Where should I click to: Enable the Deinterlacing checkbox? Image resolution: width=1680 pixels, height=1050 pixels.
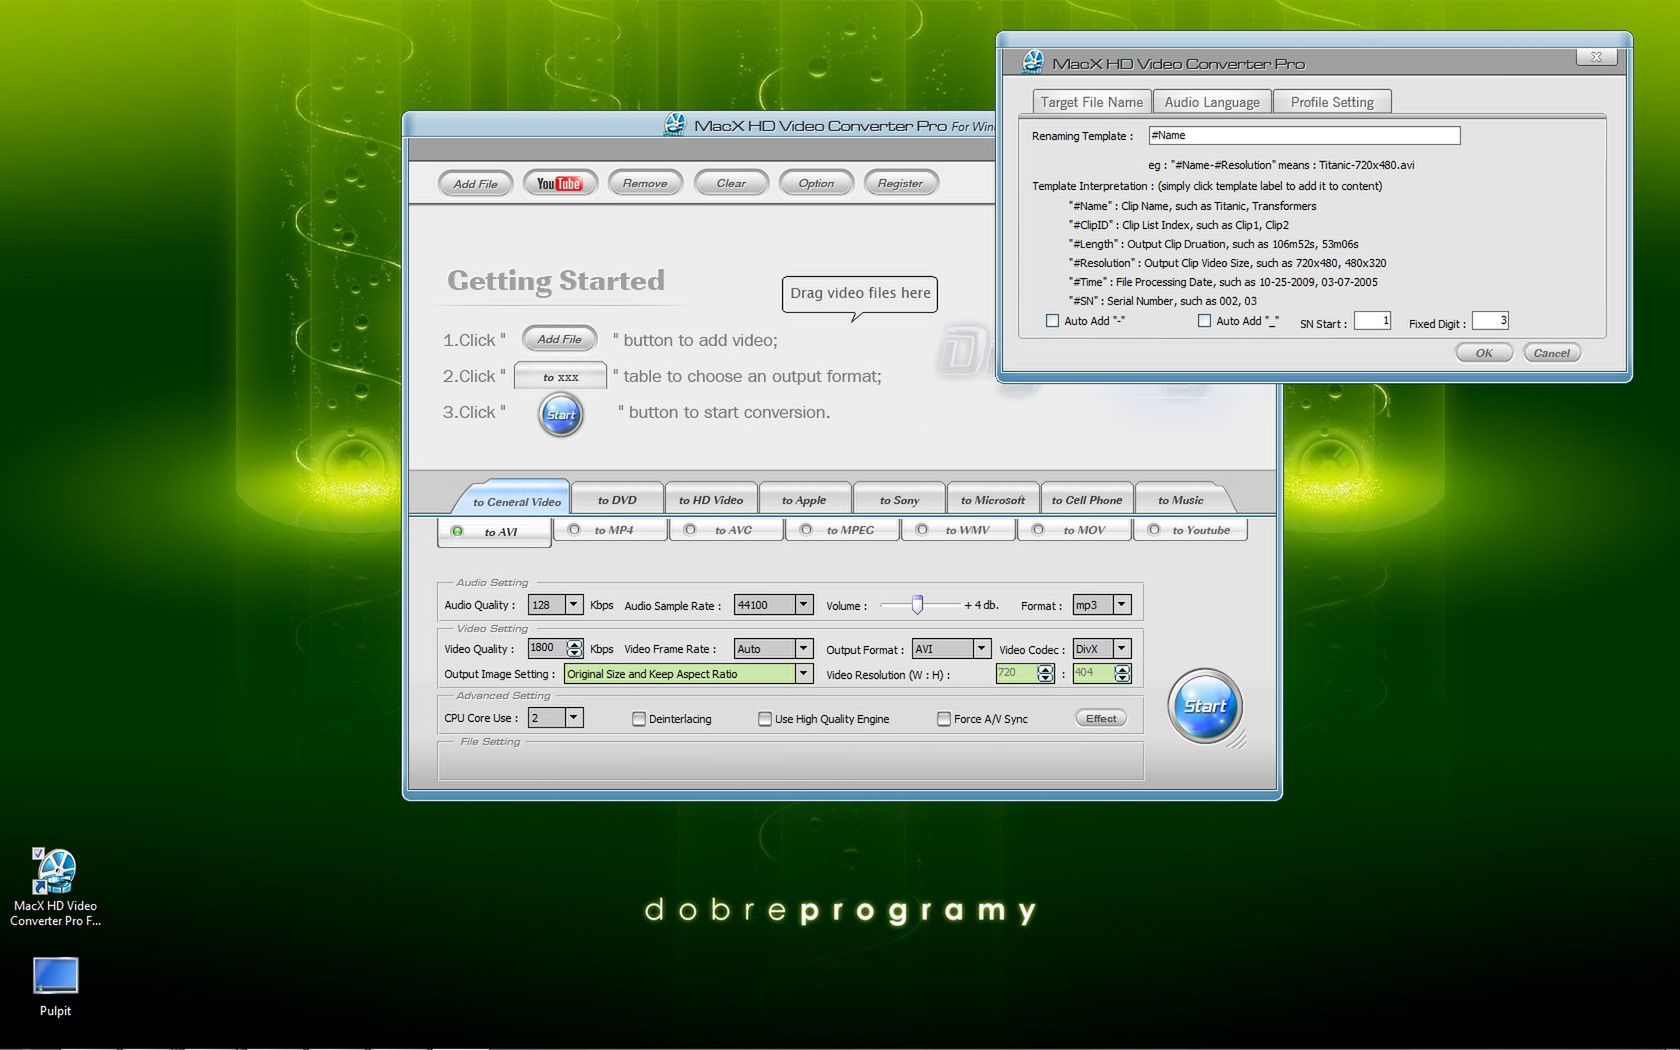click(639, 719)
